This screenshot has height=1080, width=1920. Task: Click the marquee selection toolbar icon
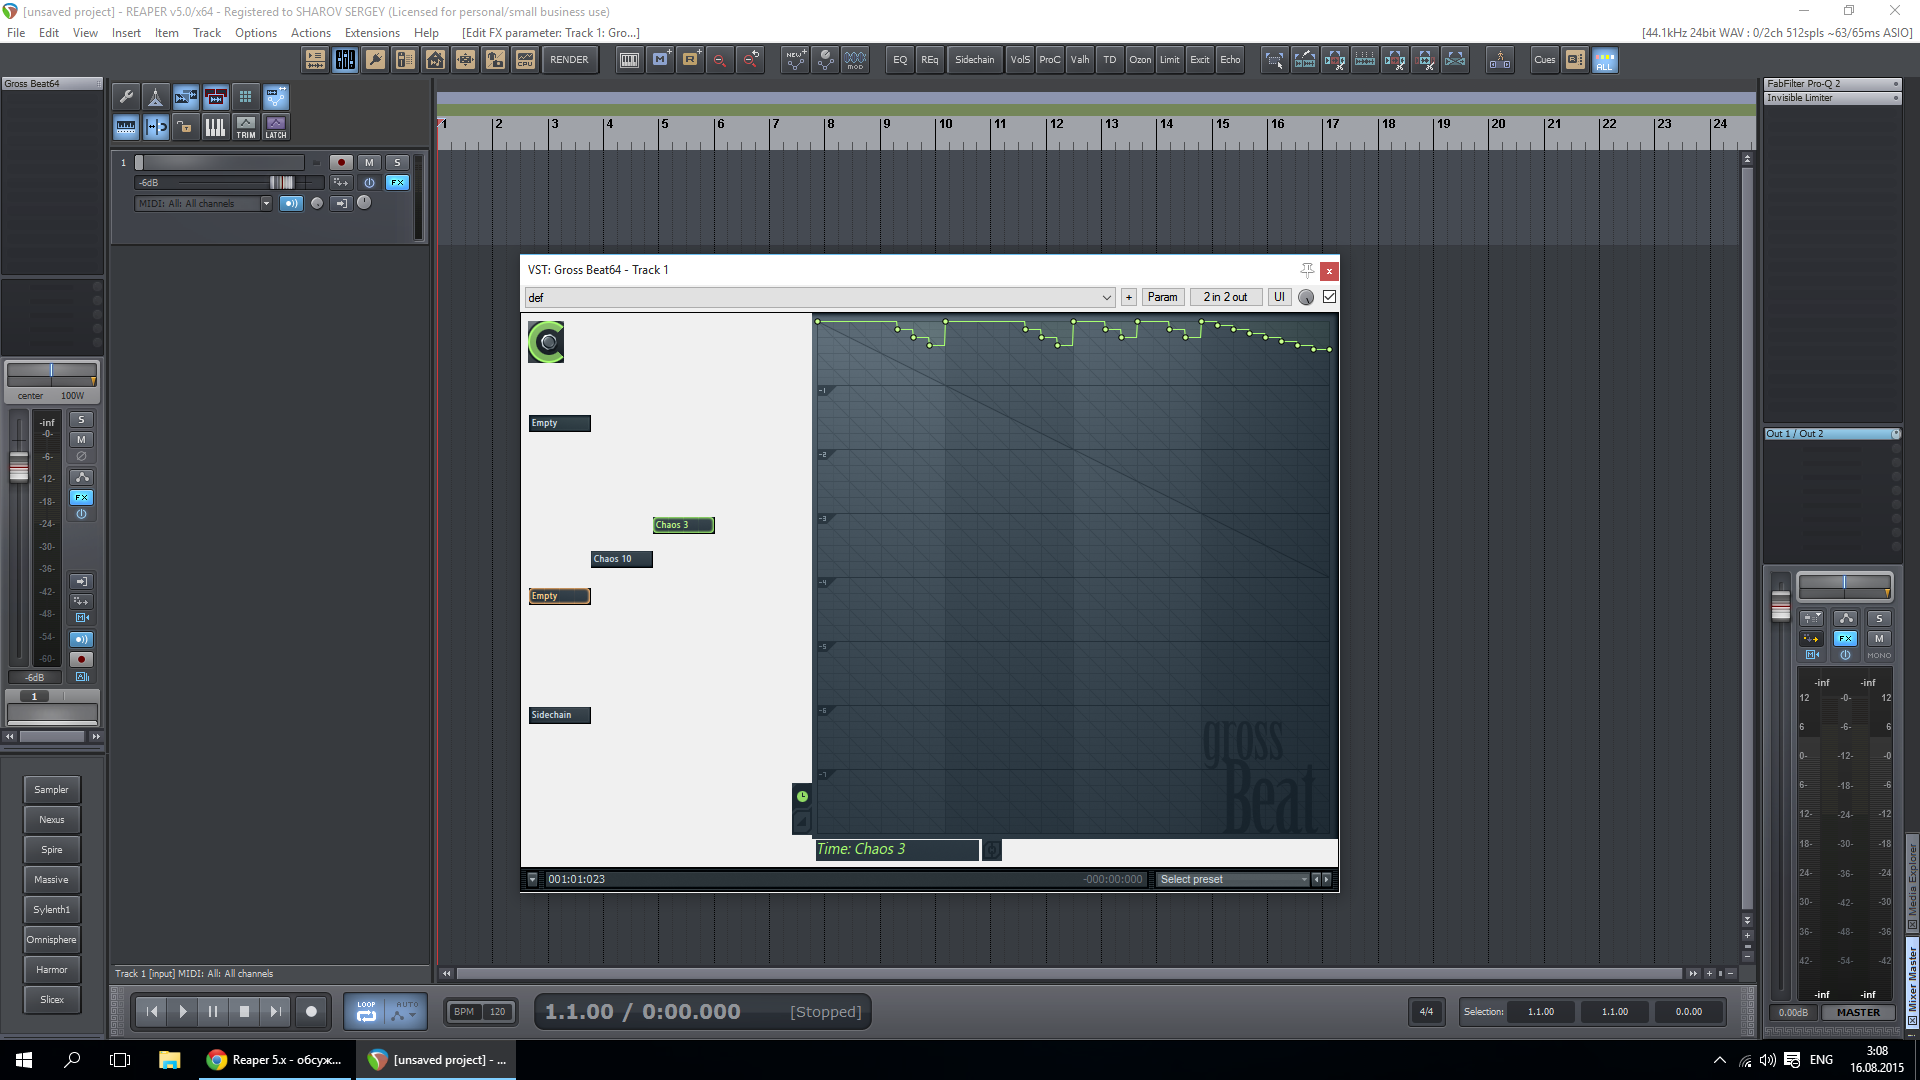click(1274, 60)
